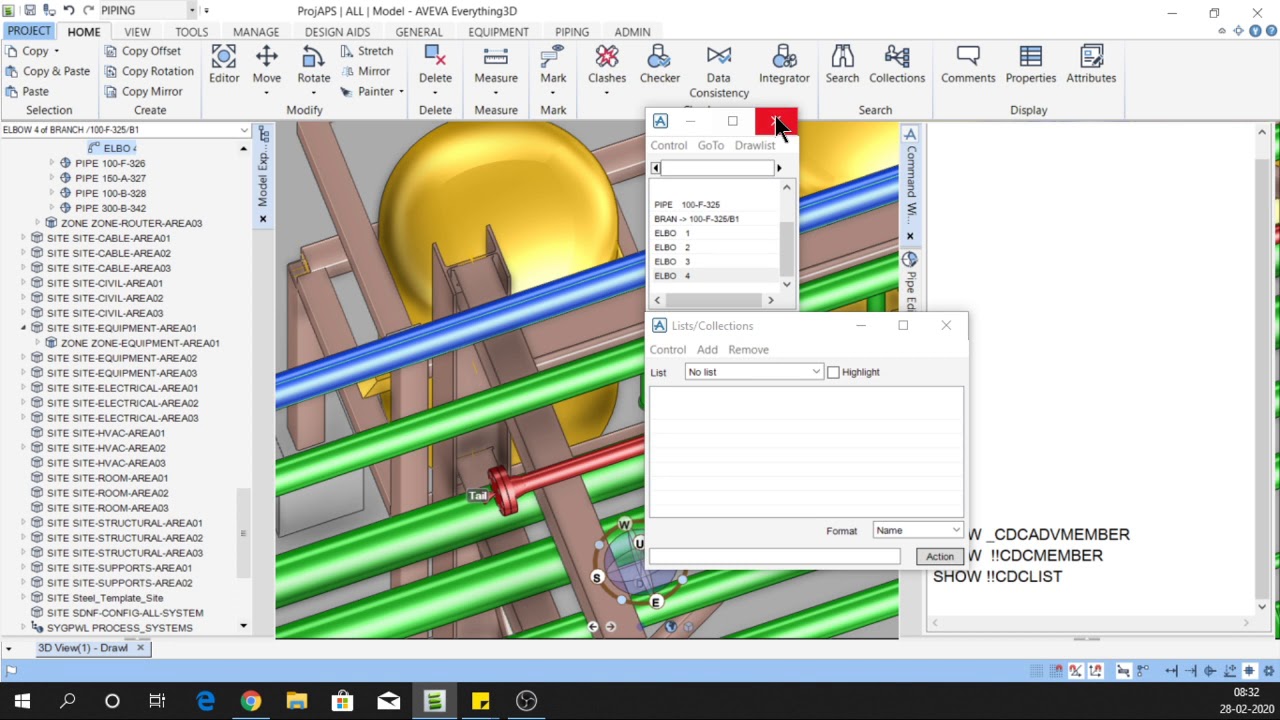Viewport: 1280px width, 720px height.
Task: Click Remove in Lists/Collections menu
Action: tap(748, 350)
